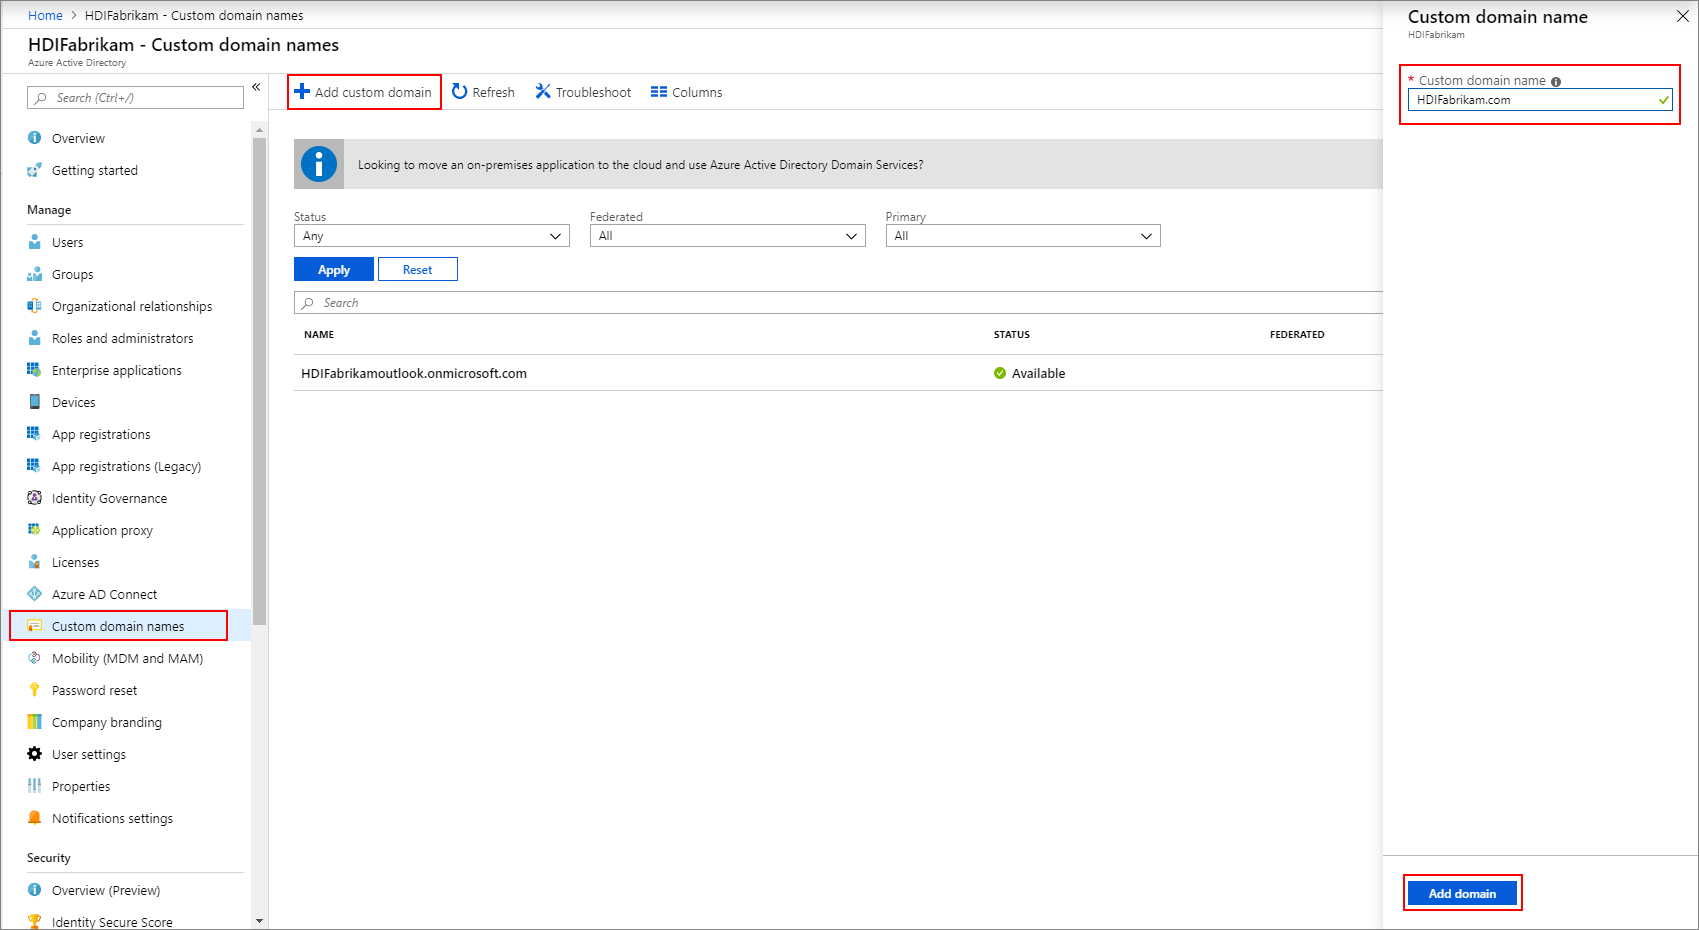Image resolution: width=1699 pixels, height=930 pixels.
Task: Expand the Federated filter dropdown
Action: pyautogui.click(x=727, y=235)
